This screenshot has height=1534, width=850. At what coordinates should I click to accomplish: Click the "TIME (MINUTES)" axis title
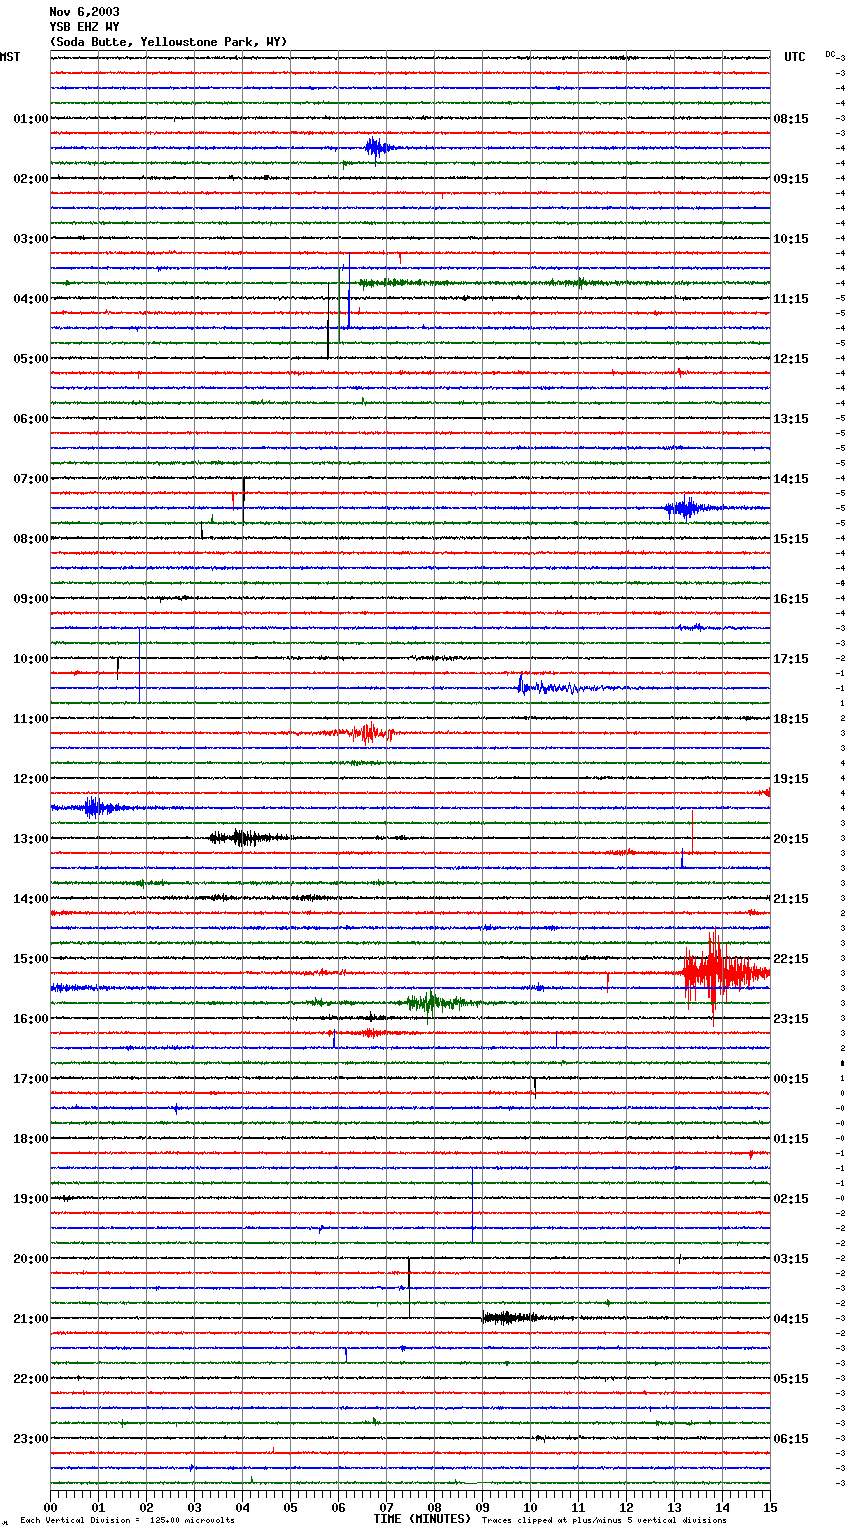tap(422, 1519)
